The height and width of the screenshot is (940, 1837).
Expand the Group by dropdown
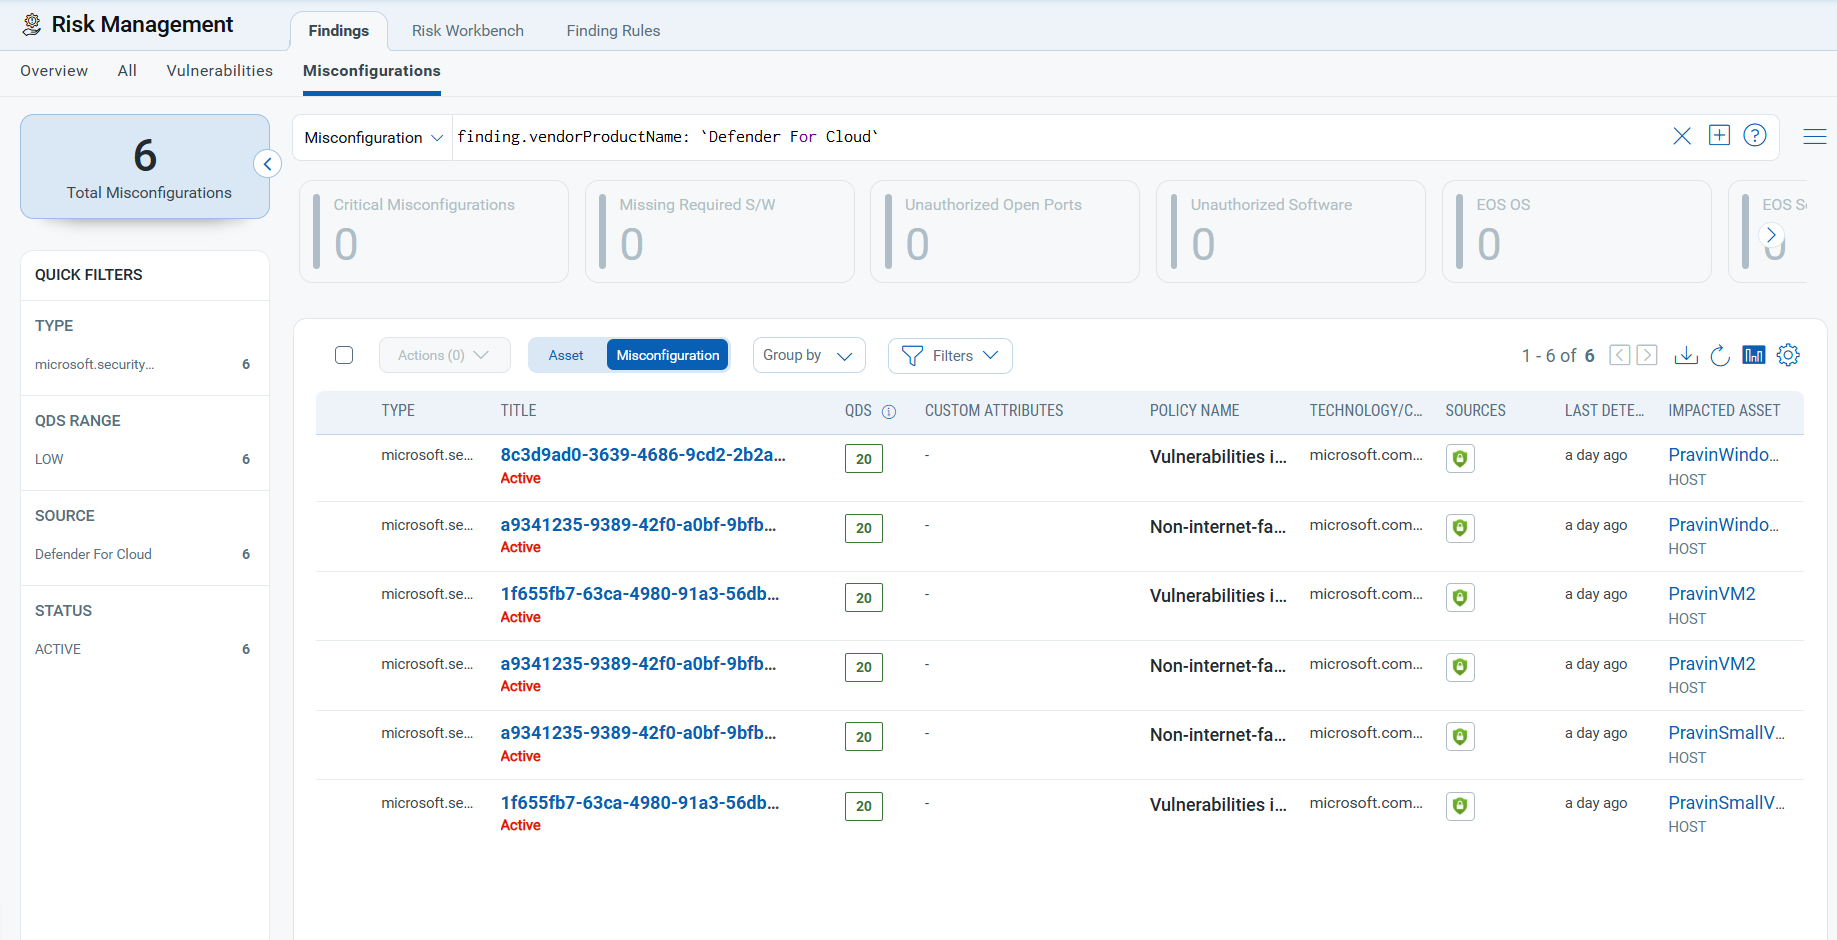click(x=808, y=355)
